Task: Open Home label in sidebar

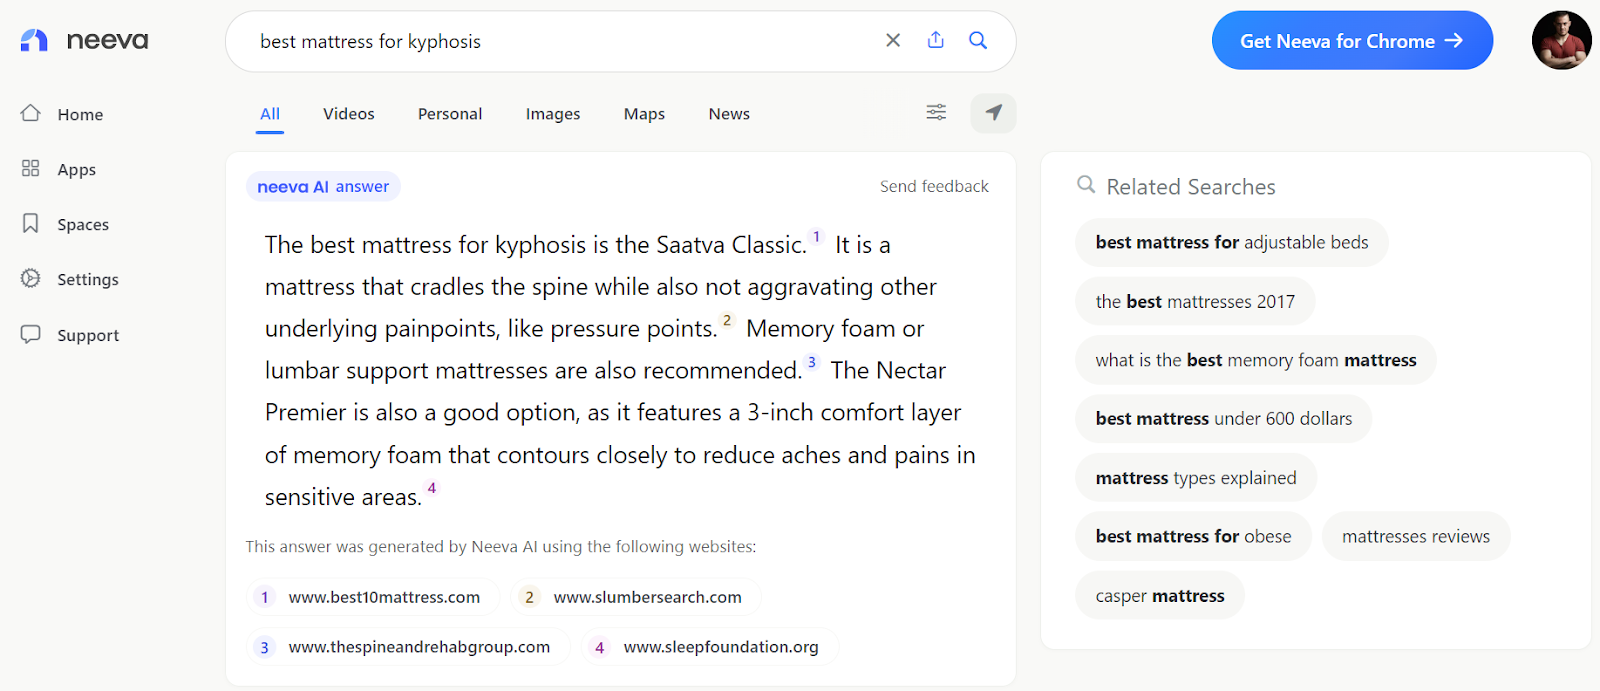Action: pos(80,115)
